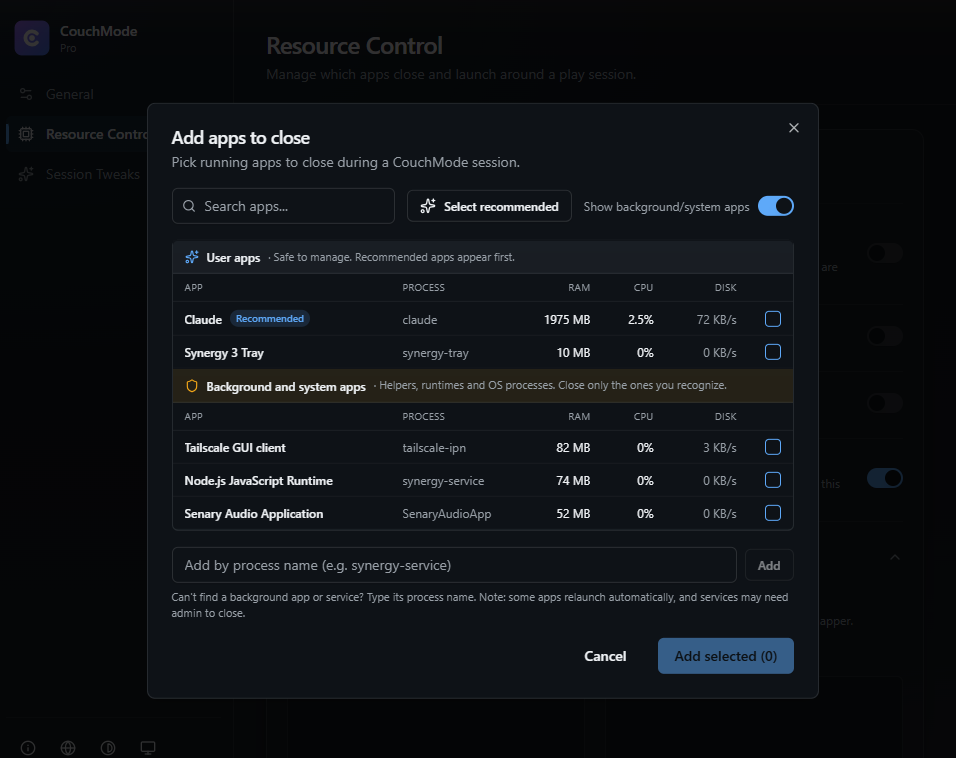This screenshot has width=956, height=758.
Task: Click the CouchMode logo icon
Action: click(x=32, y=38)
